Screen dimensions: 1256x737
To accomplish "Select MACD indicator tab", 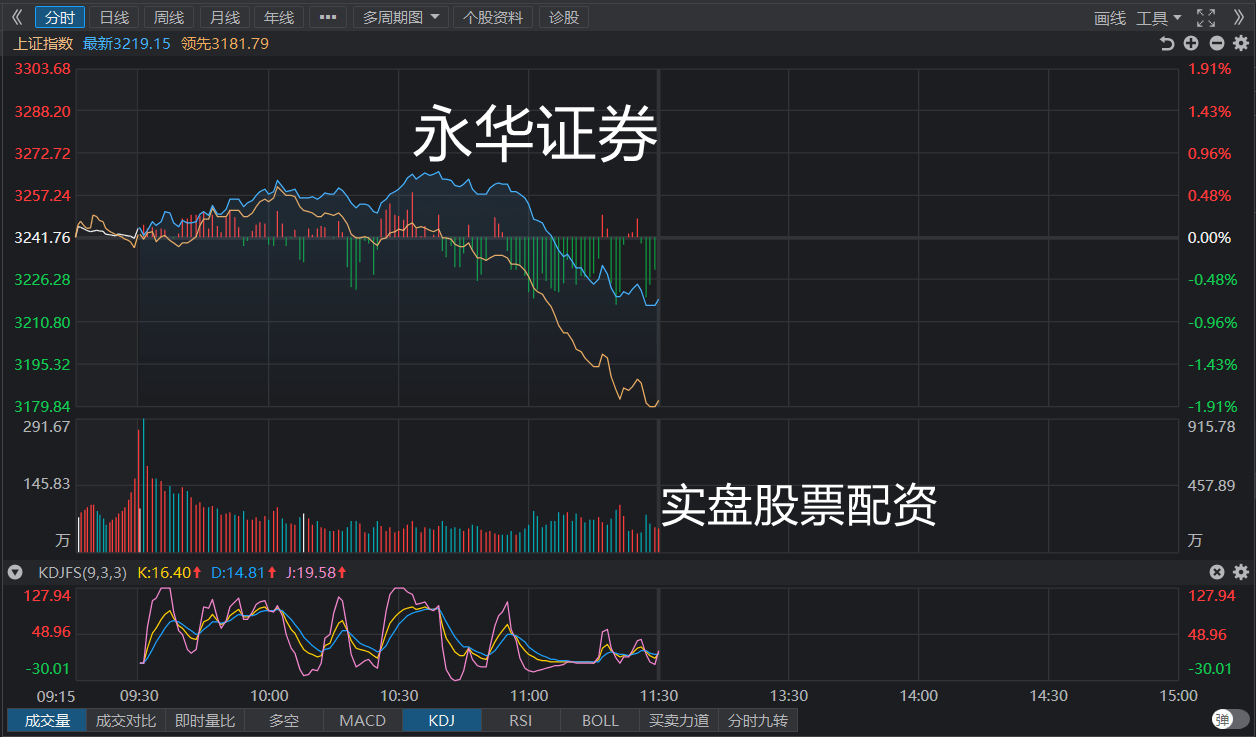I will point(363,720).
